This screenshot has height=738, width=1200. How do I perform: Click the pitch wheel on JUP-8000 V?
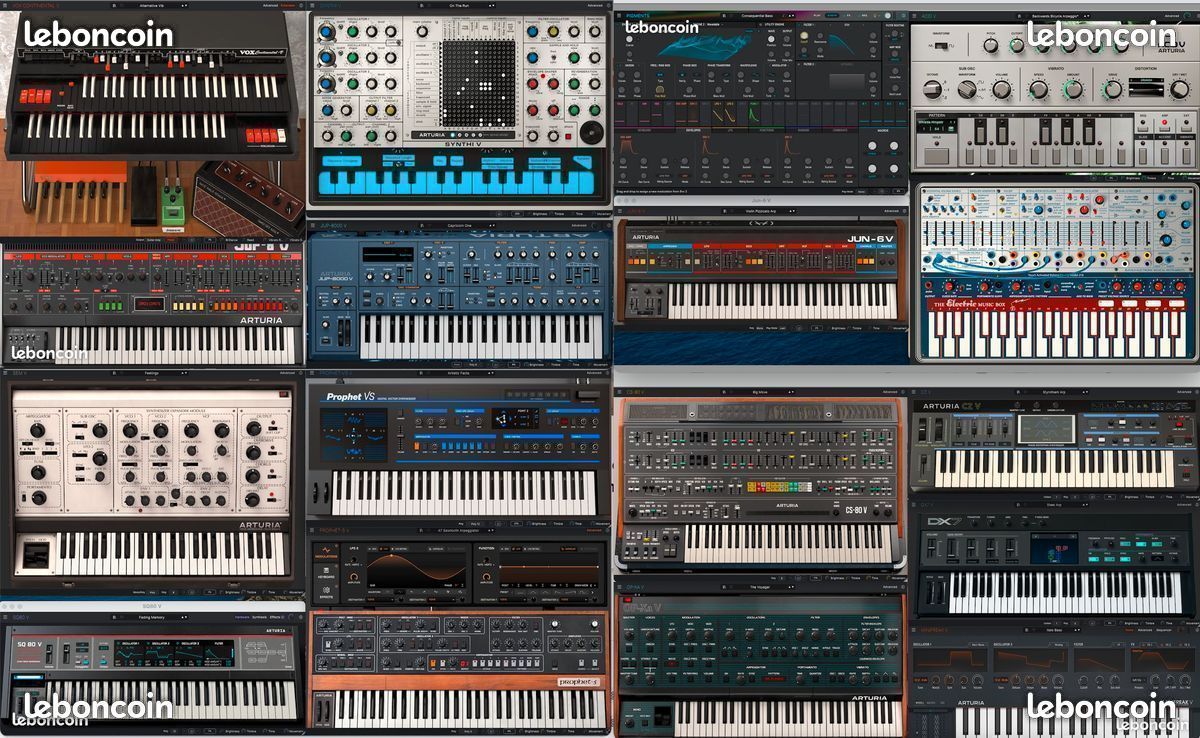(342, 334)
